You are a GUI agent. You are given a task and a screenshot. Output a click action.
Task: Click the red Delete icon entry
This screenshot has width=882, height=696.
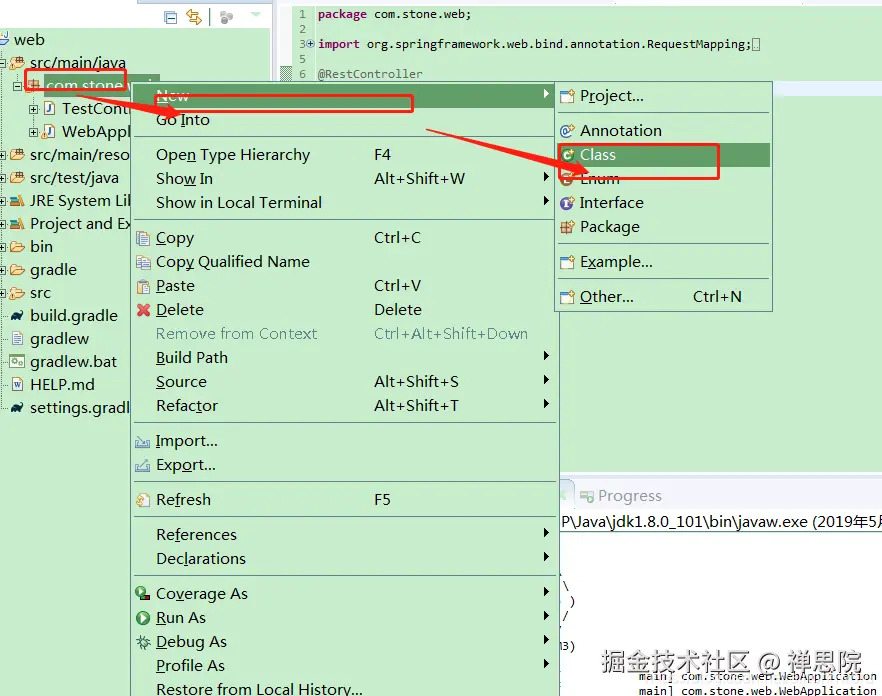(143, 310)
